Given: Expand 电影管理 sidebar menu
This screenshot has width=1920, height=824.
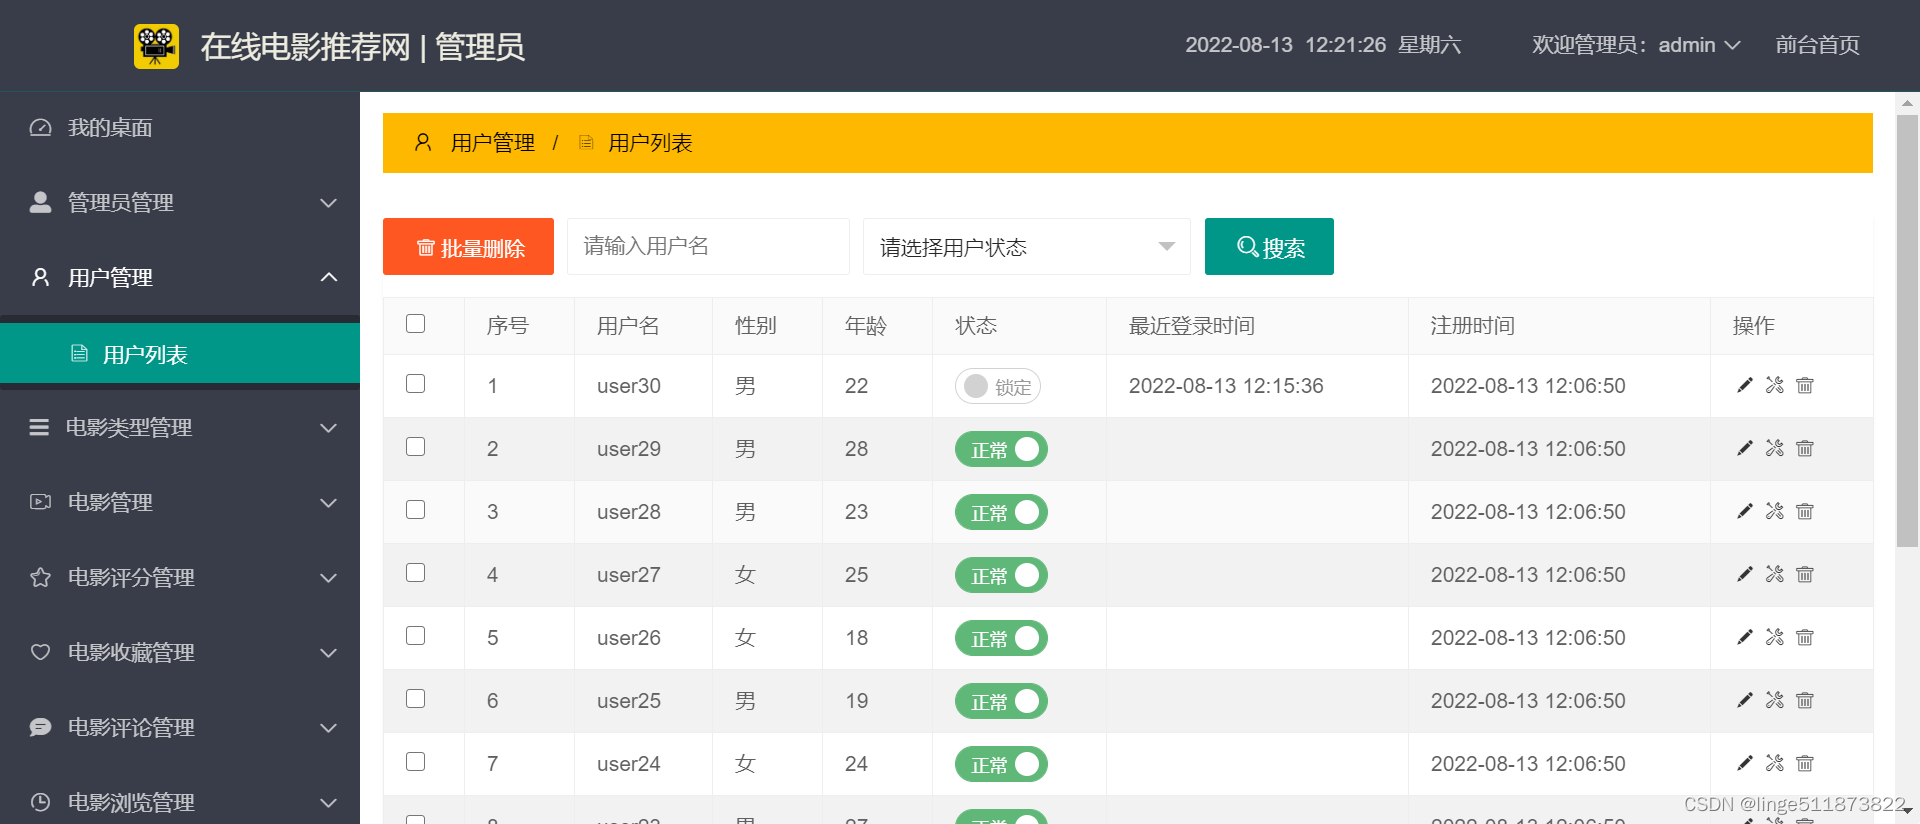Looking at the screenshot, I should [180, 503].
